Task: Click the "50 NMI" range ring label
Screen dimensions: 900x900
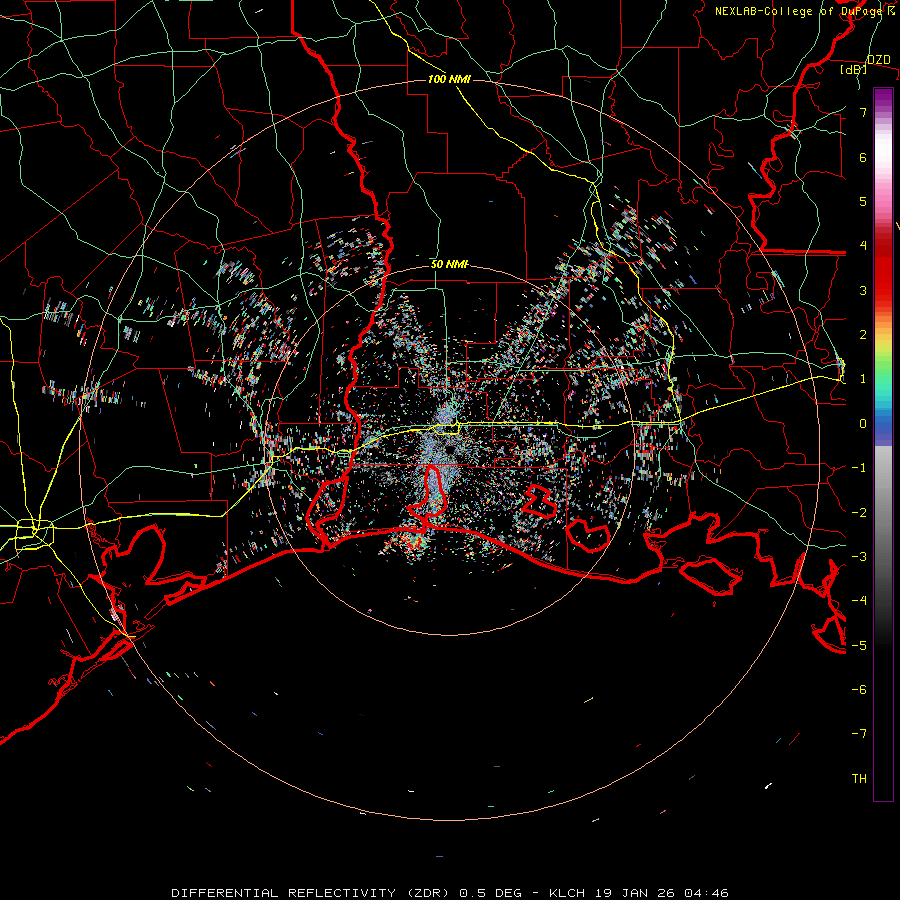Action: click(x=449, y=264)
